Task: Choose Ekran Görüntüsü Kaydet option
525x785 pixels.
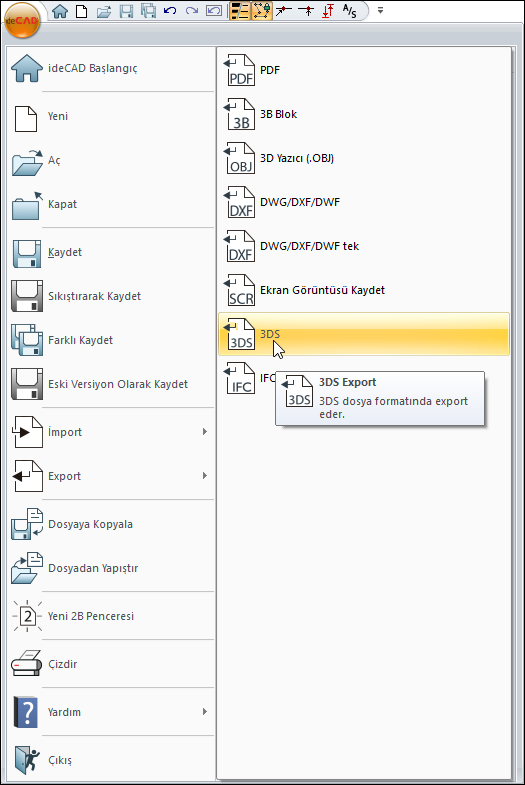Action: pos(364,290)
